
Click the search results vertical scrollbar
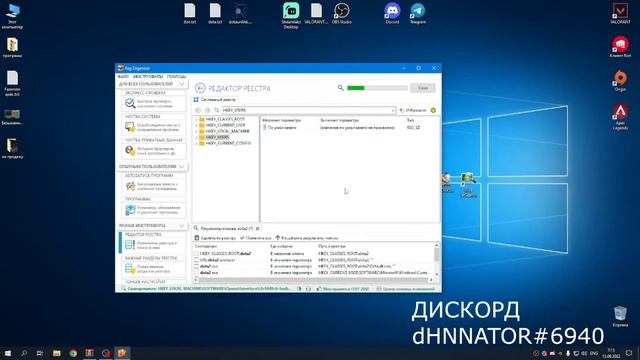click(436, 260)
